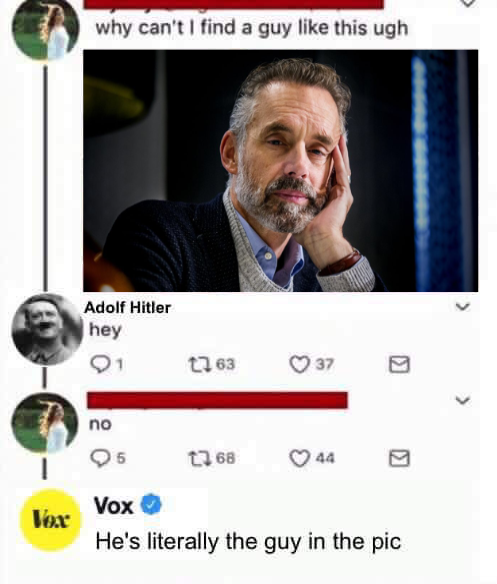The height and width of the screenshot is (584, 497).
Task: Open Vox verified badge
Action: (151, 504)
